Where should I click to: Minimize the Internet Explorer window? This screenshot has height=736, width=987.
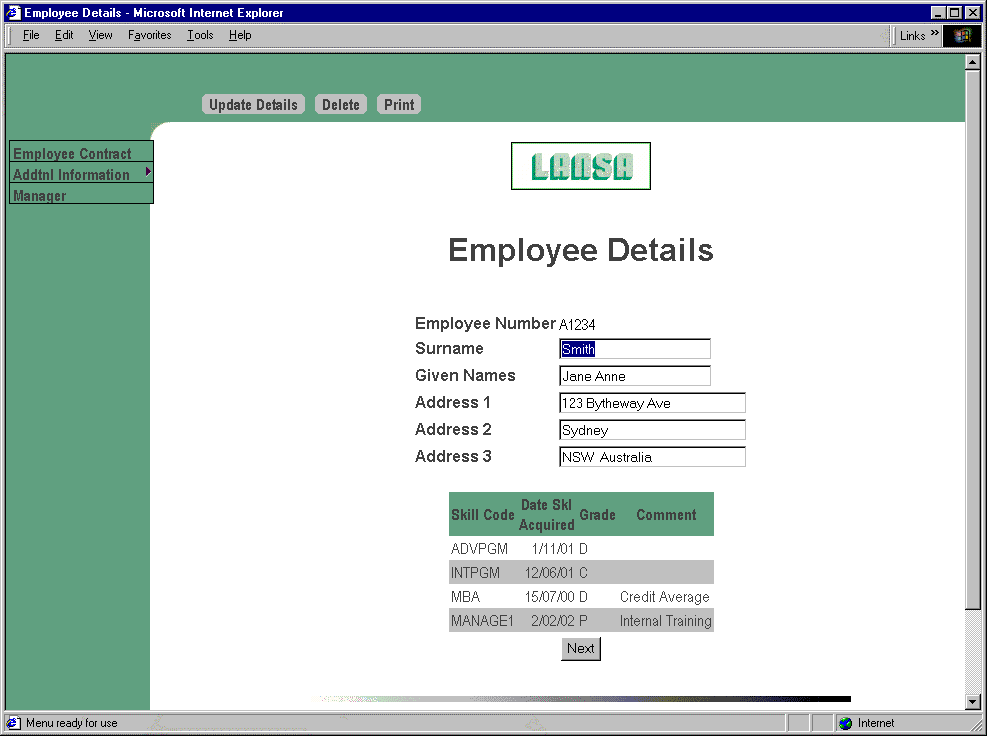click(x=938, y=13)
